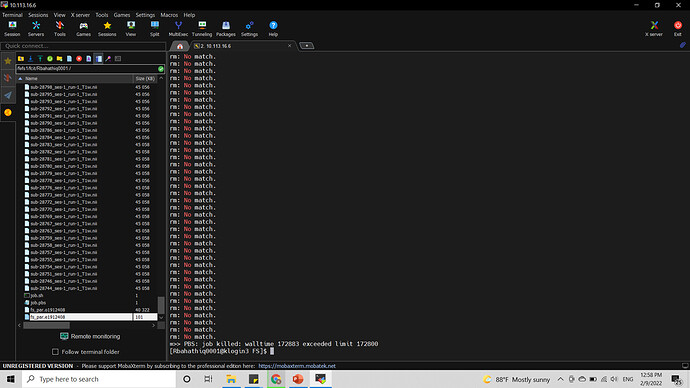Toggle the X server icon

(x=654, y=29)
